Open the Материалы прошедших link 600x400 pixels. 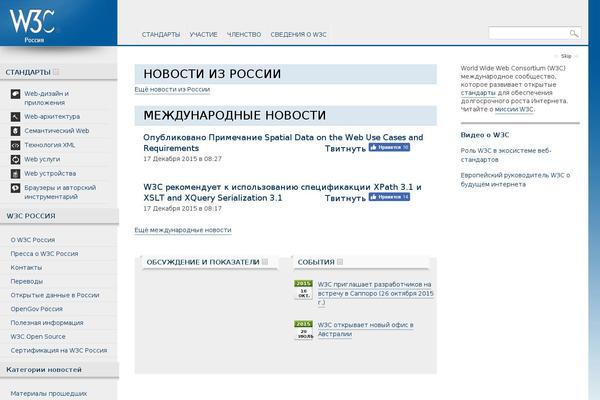[x=49, y=393]
